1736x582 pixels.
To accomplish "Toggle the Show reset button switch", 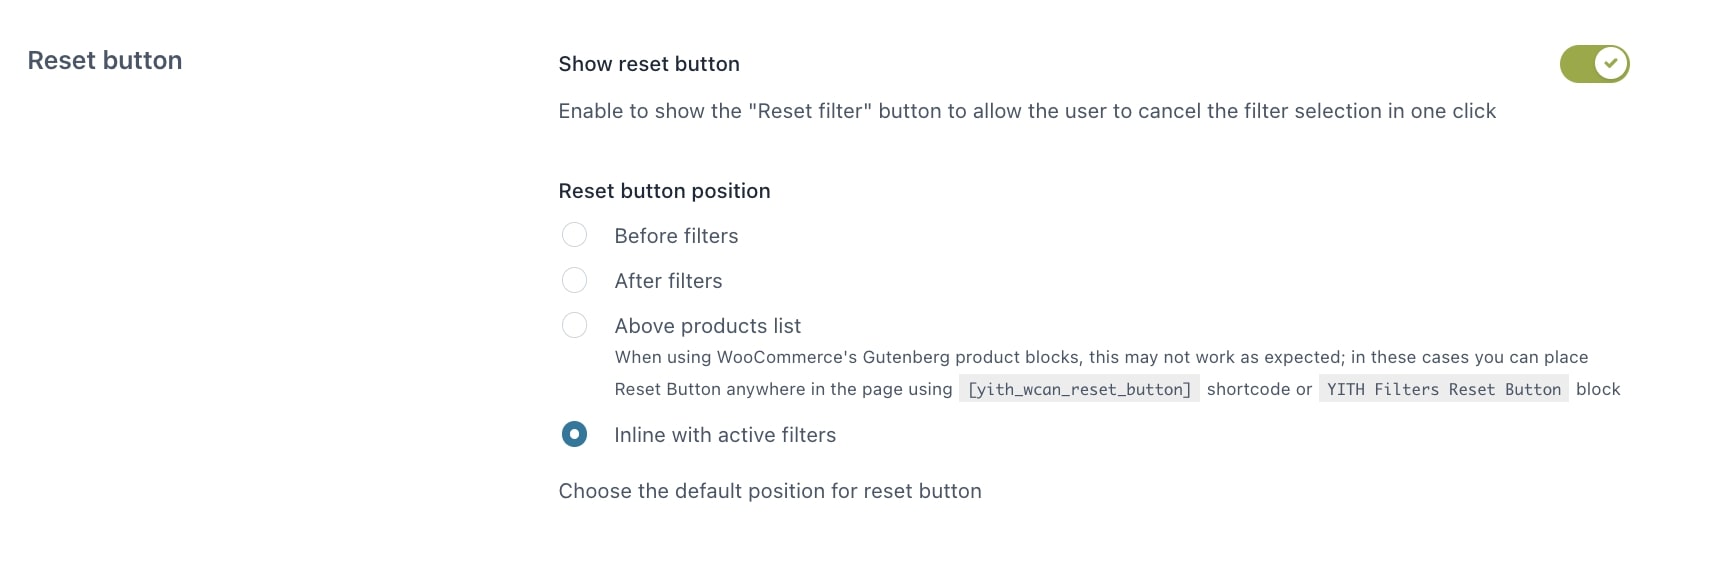I will coord(1593,64).
